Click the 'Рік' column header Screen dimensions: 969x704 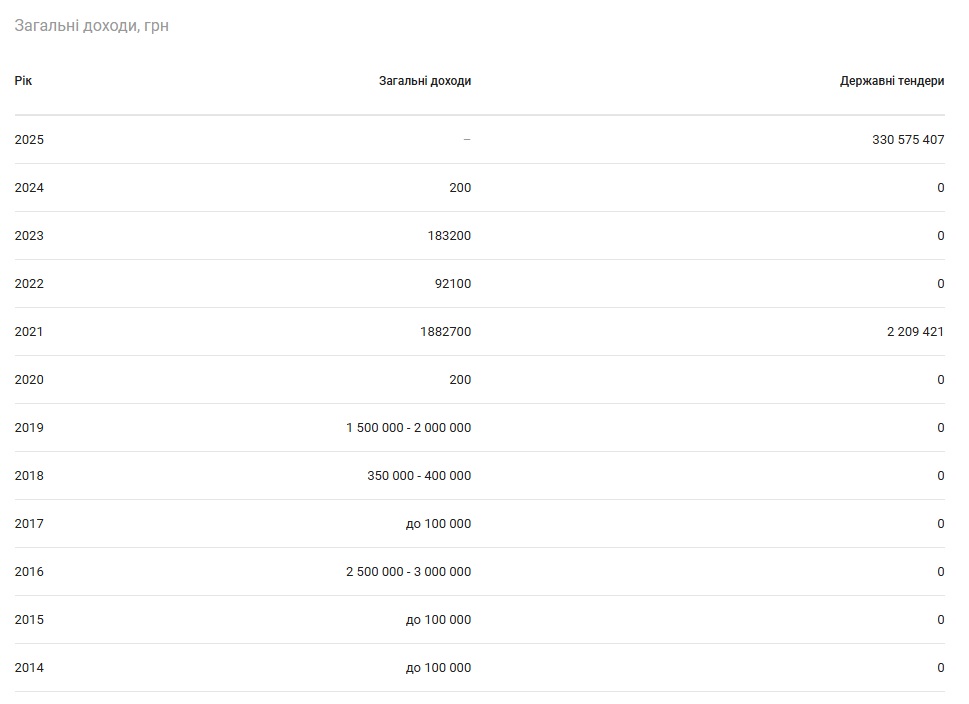coord(23,81)
